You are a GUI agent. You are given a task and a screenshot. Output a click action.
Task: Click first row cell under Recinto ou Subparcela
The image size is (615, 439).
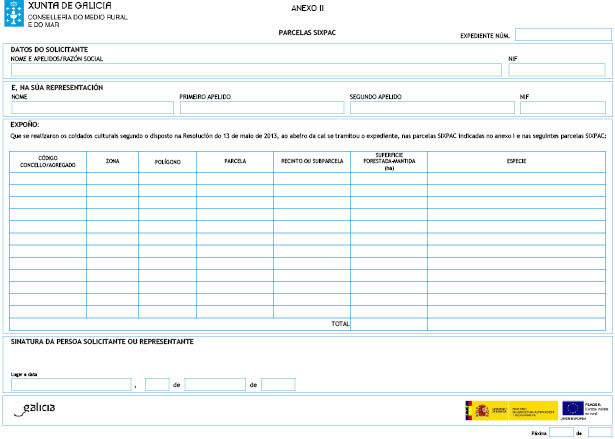click(312, 179)
